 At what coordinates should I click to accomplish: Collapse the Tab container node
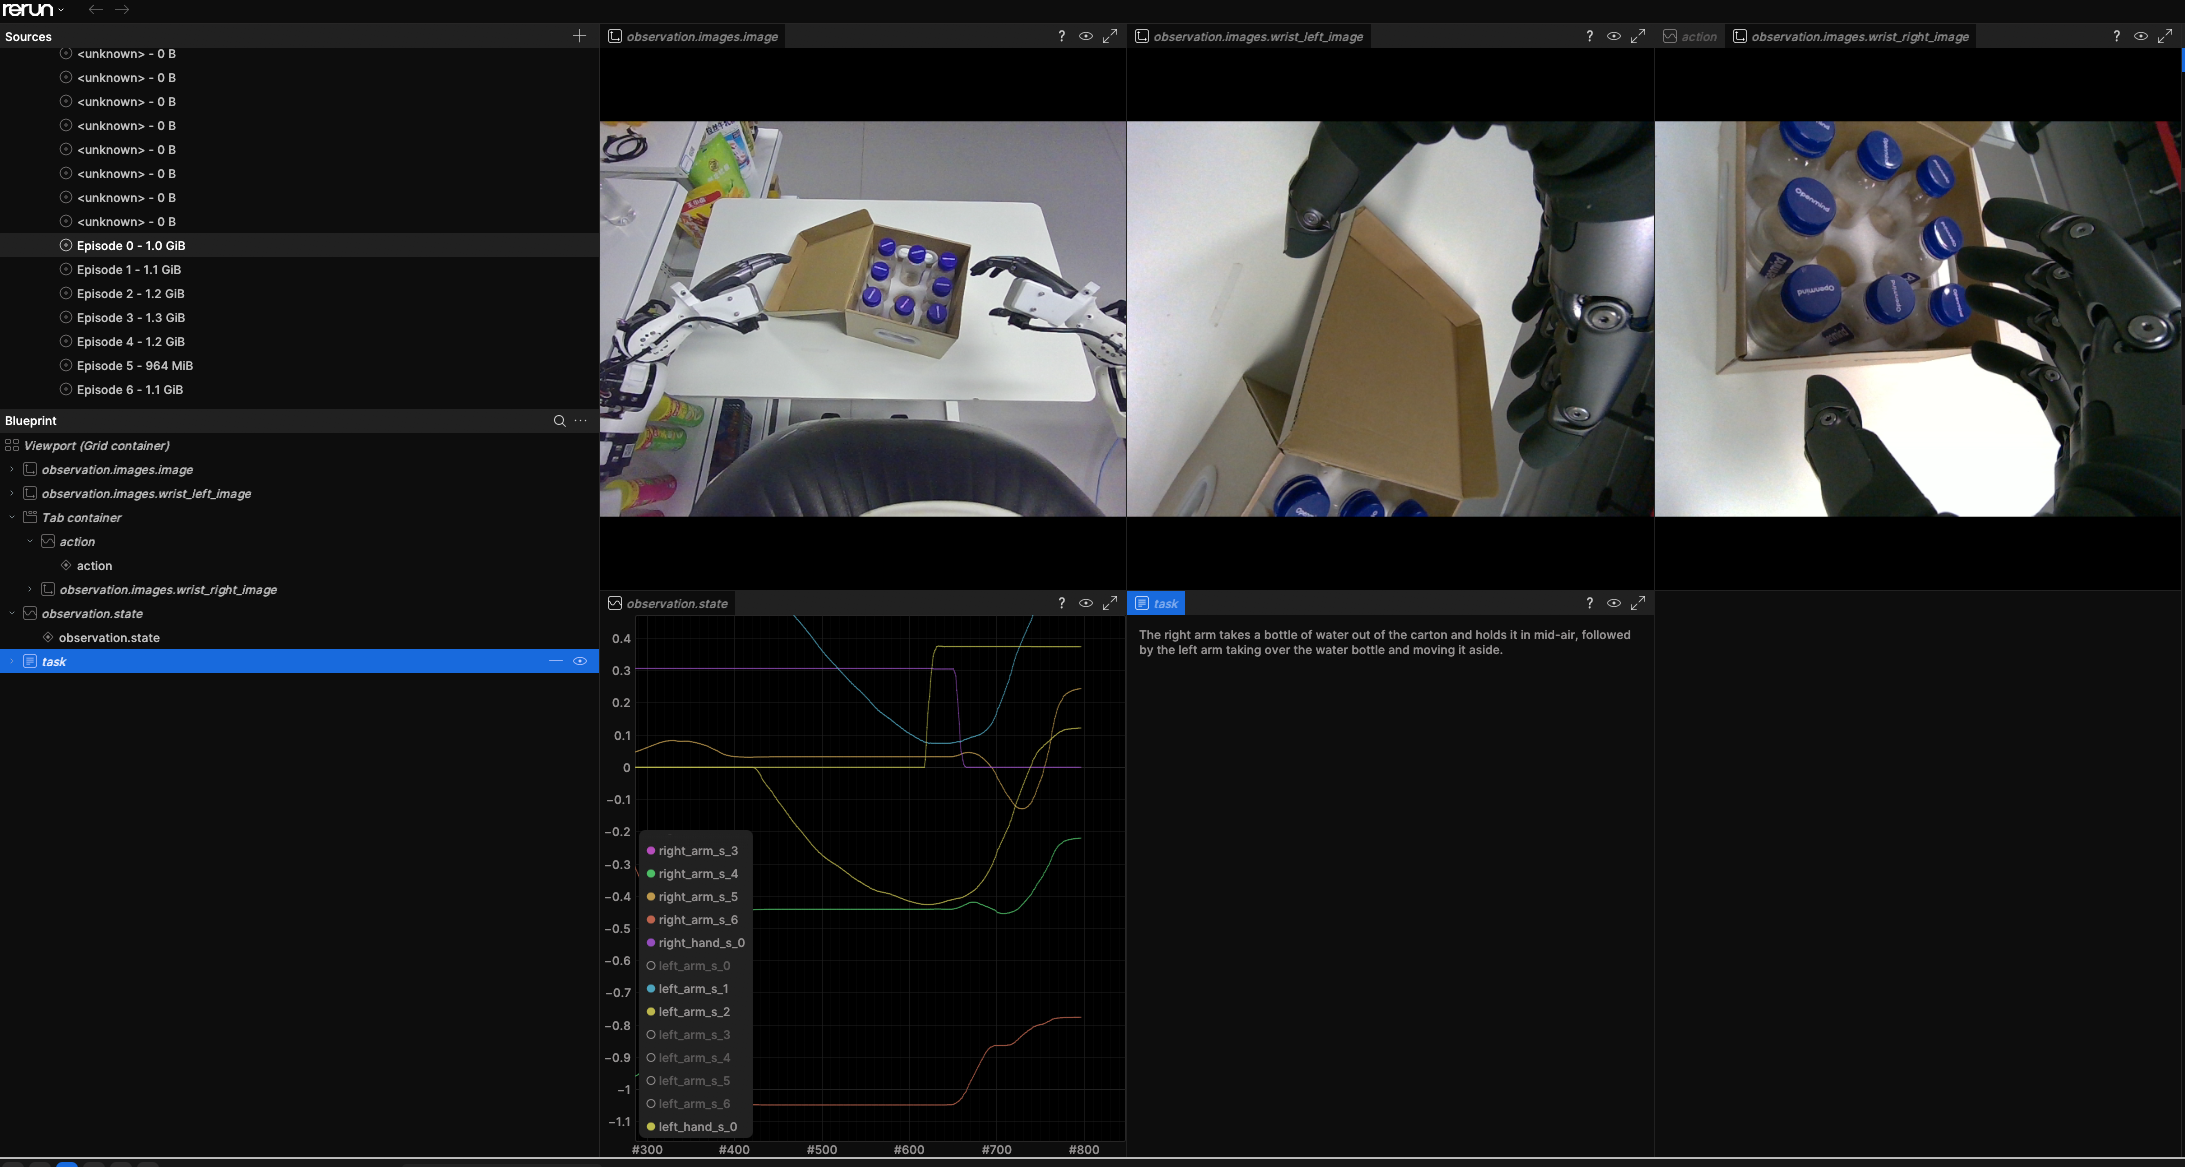coord(12,517)
